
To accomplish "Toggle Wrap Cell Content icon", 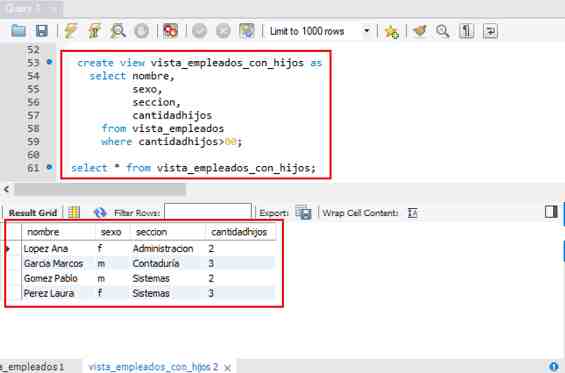I will [x=413, y=213].
